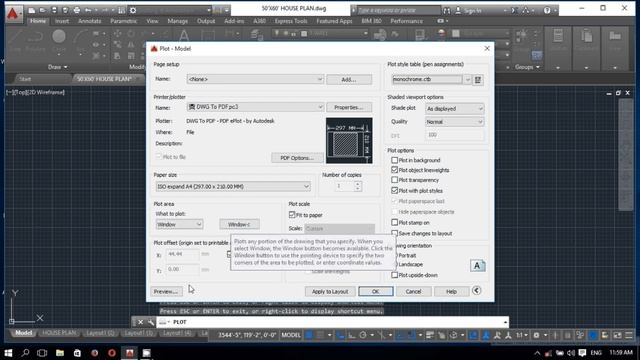640x360 pixels.
Task: Click the keyword search field in title bar
Action: [x=398, y=11]
